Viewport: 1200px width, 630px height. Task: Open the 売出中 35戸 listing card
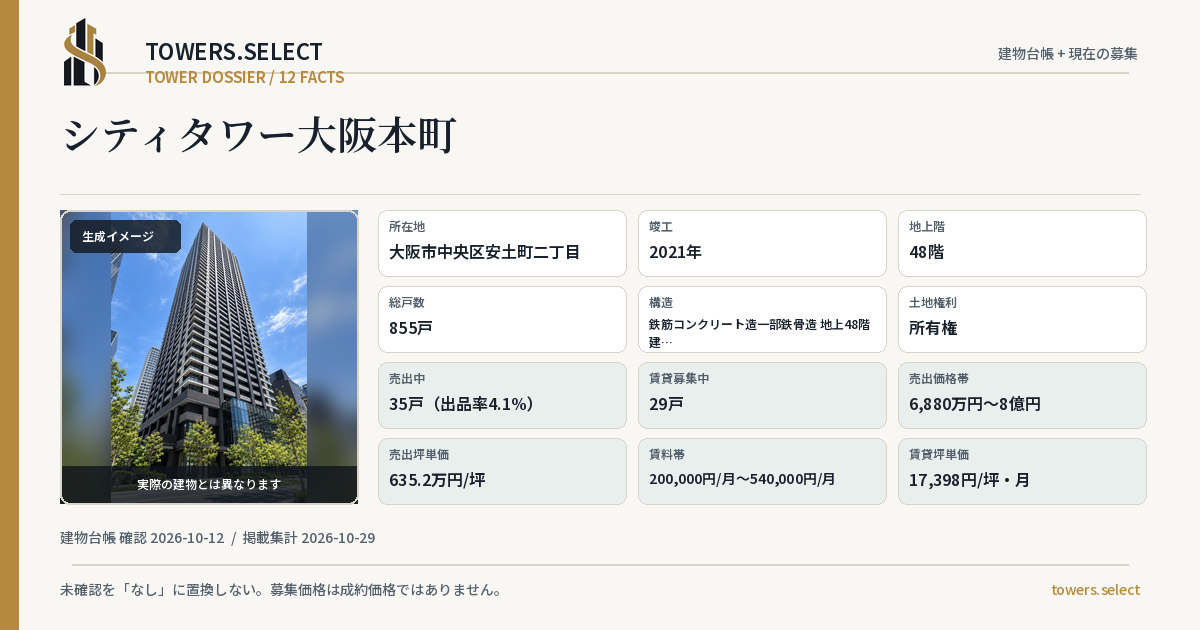tap(502, 395)
